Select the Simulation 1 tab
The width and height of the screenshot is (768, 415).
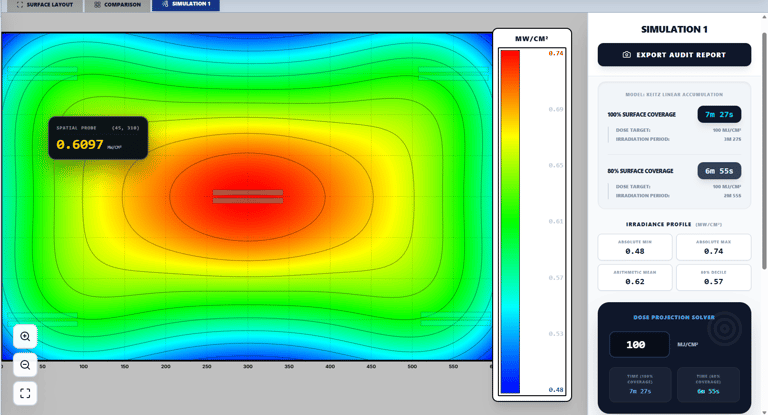186,4
